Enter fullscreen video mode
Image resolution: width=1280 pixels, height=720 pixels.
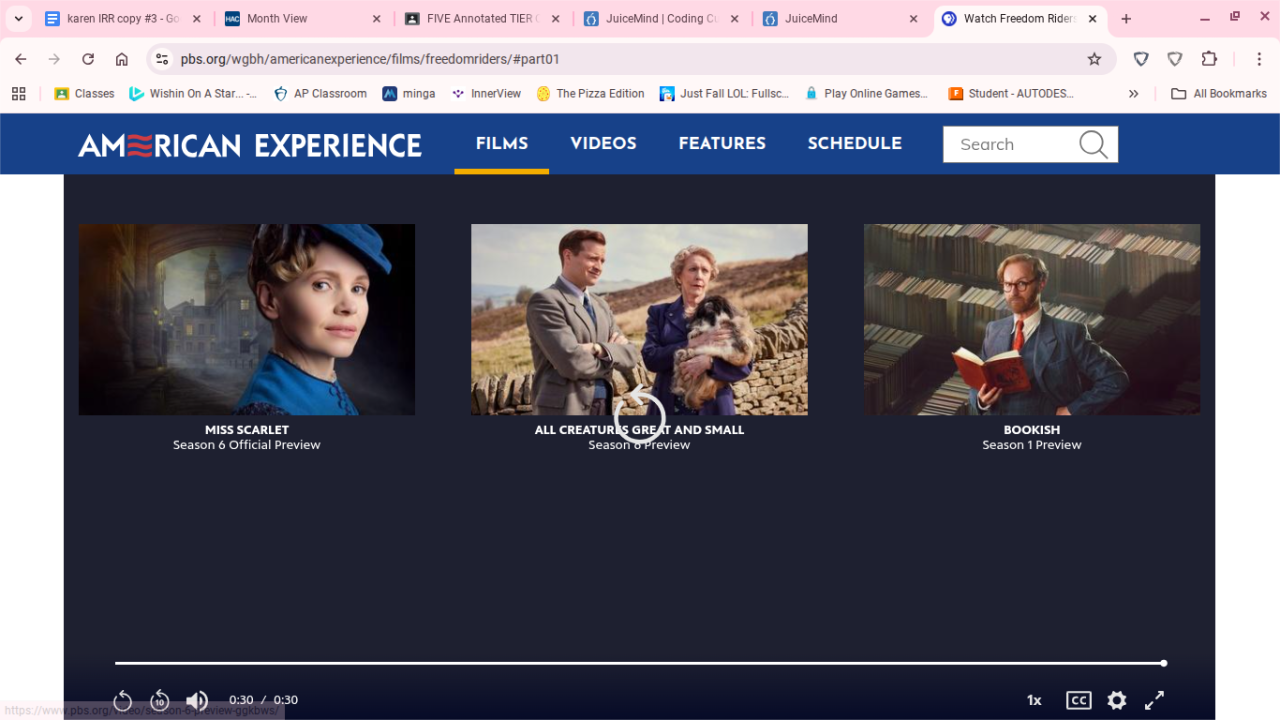pyautogui.click(x=1154, y=700)
